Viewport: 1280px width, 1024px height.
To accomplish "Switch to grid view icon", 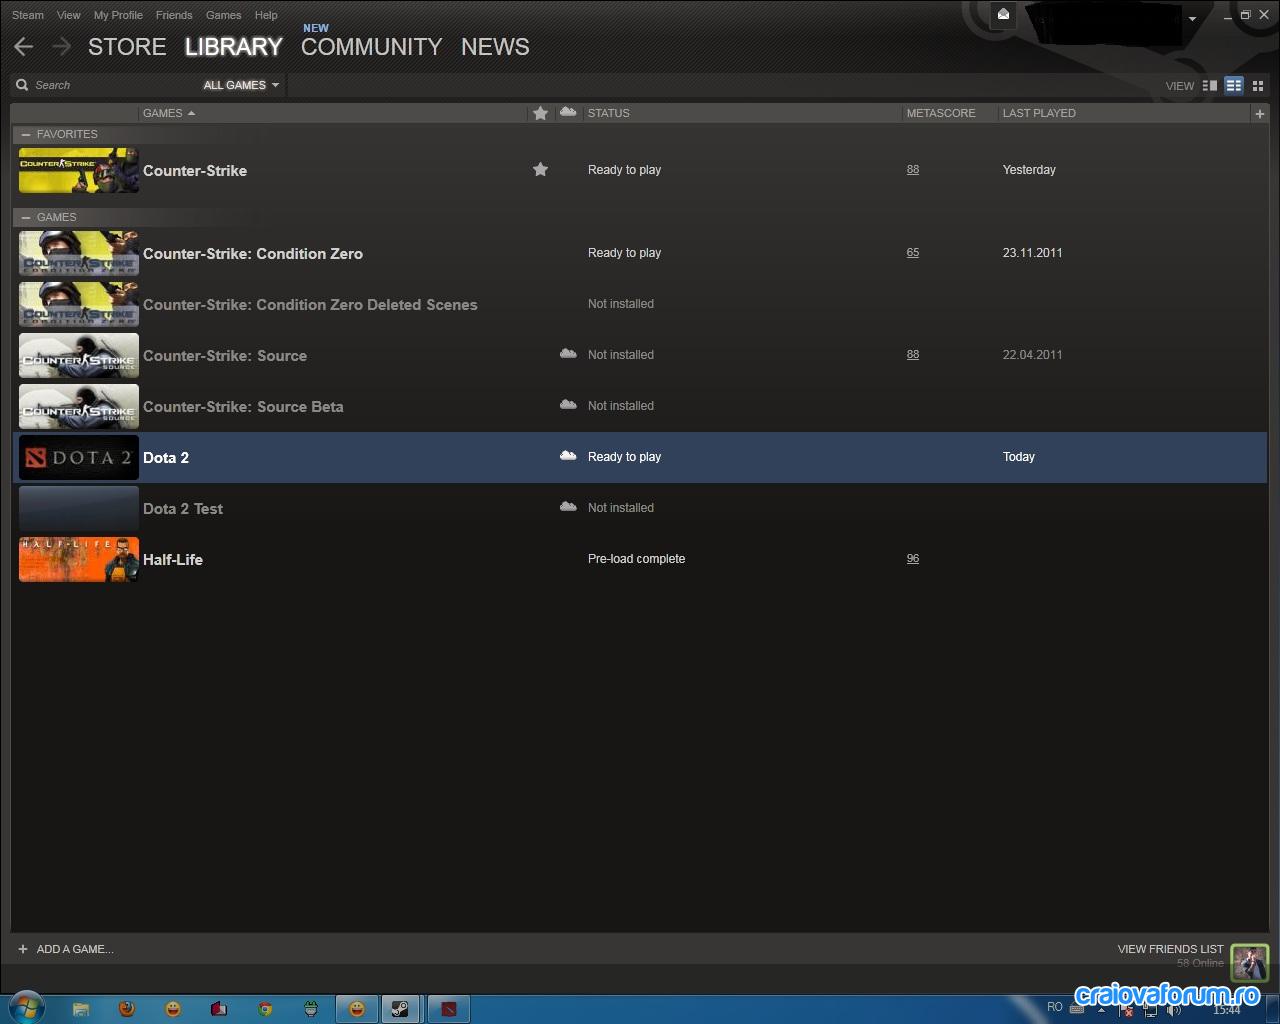I will (1258, 85).
